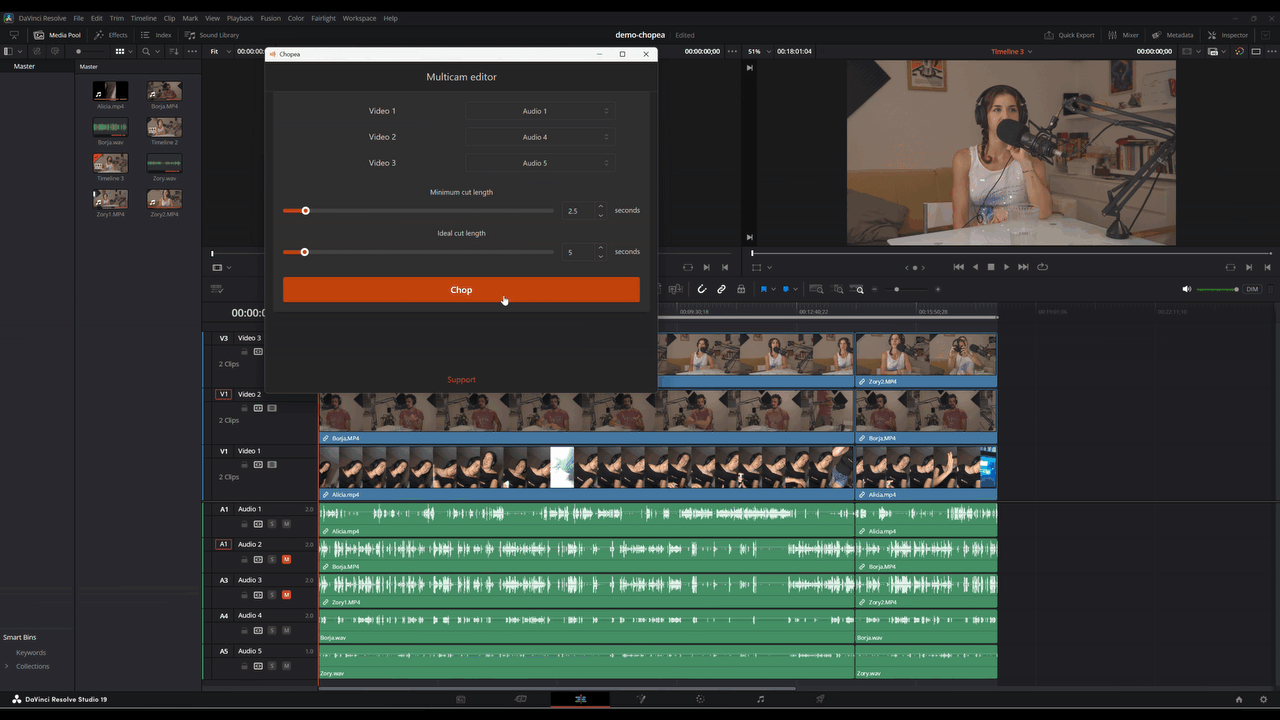Open the Video 3 audio source dropdown
The height and width of the screenshot is (720, 1280).
(x=540, y=163)
